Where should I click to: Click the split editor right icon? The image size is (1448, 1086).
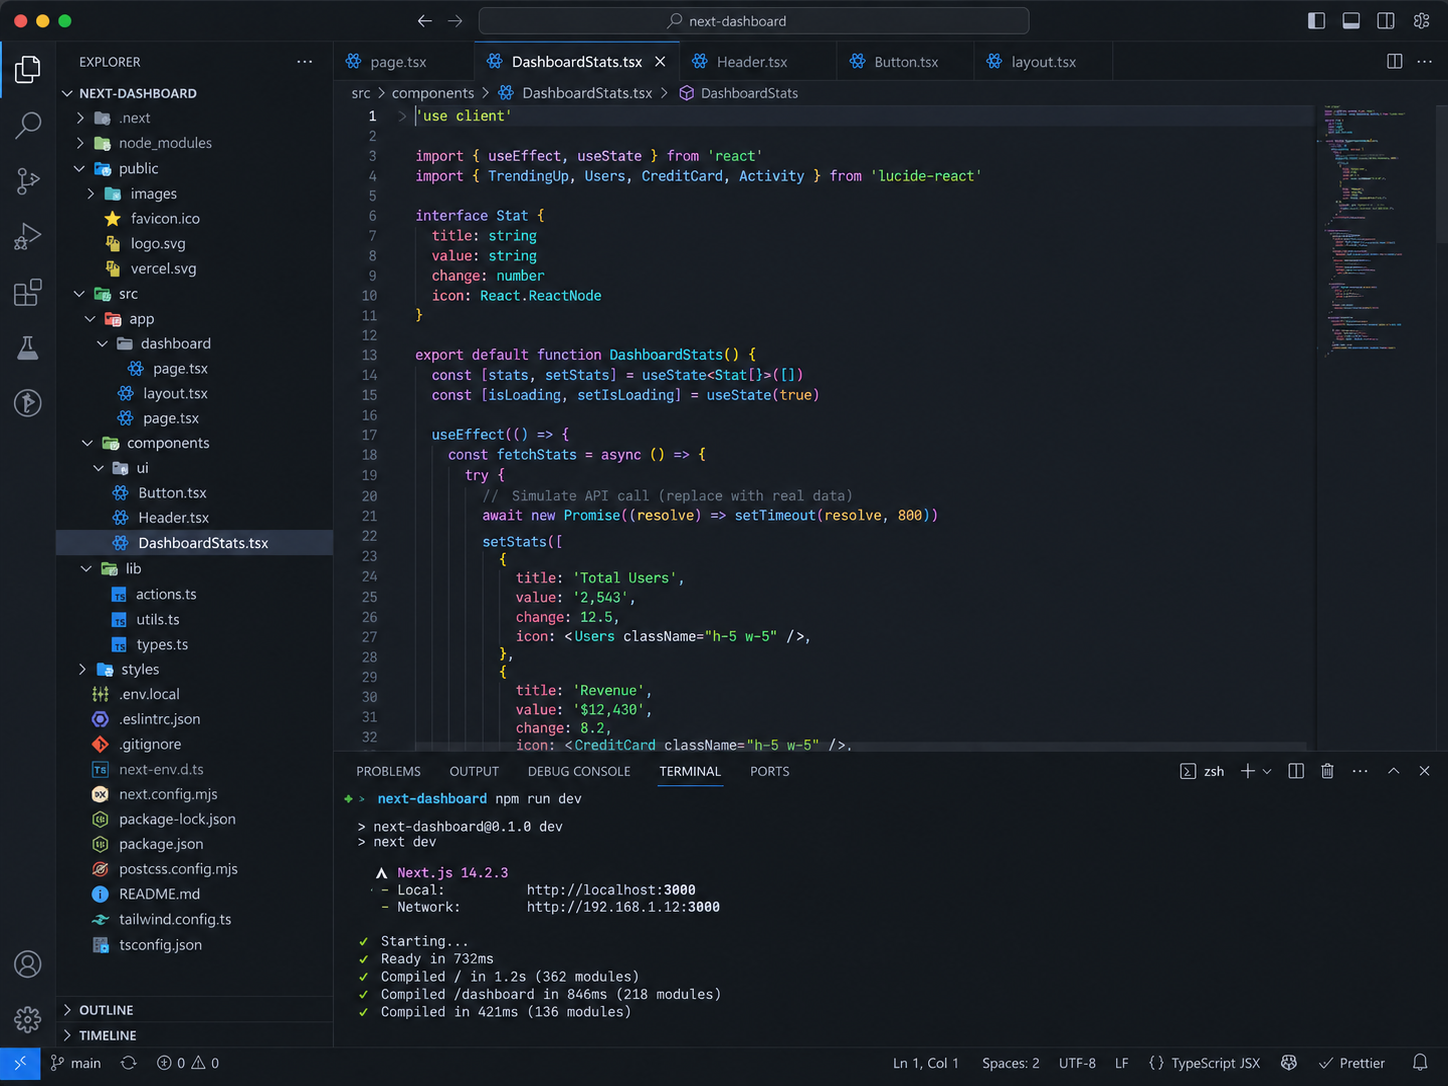point(1394,61)
